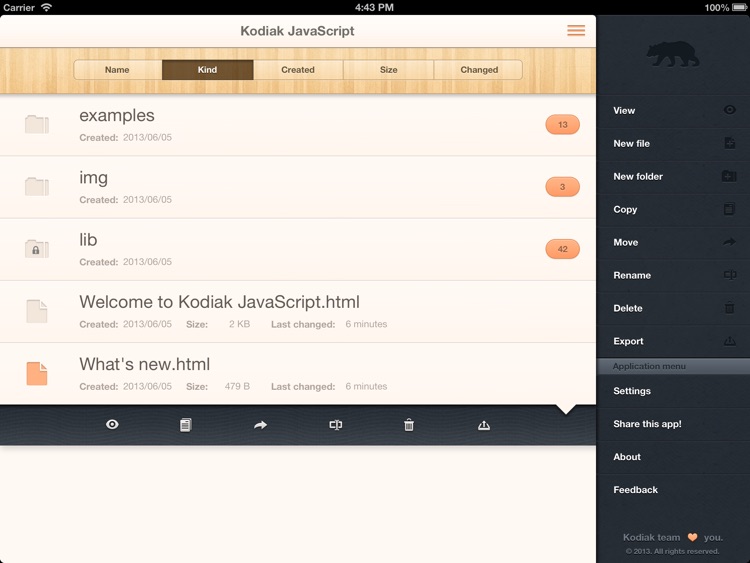Open the img folder name

pyautogui.click(x=93, y=178)
